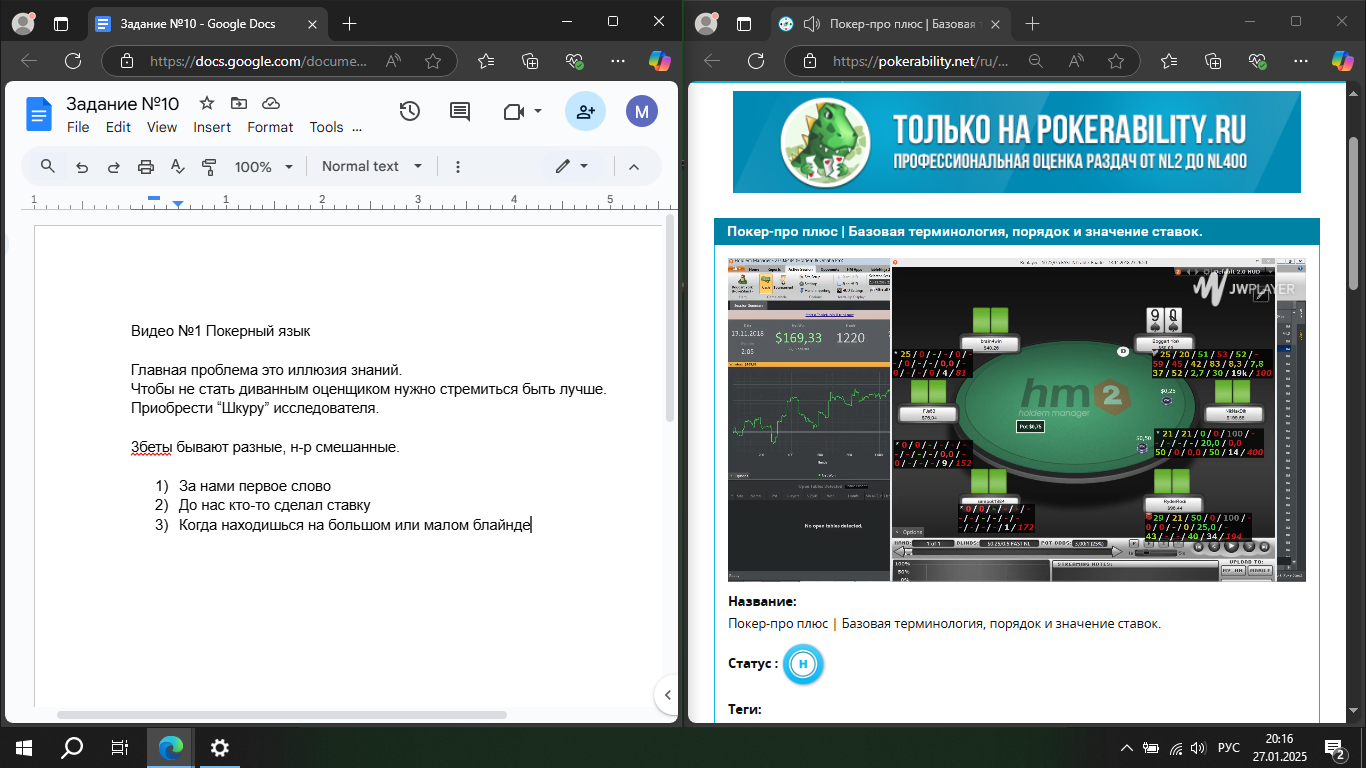1366x768 pixels.
Task: Refresh the pokerability.net page
Action: click(756, 61)
